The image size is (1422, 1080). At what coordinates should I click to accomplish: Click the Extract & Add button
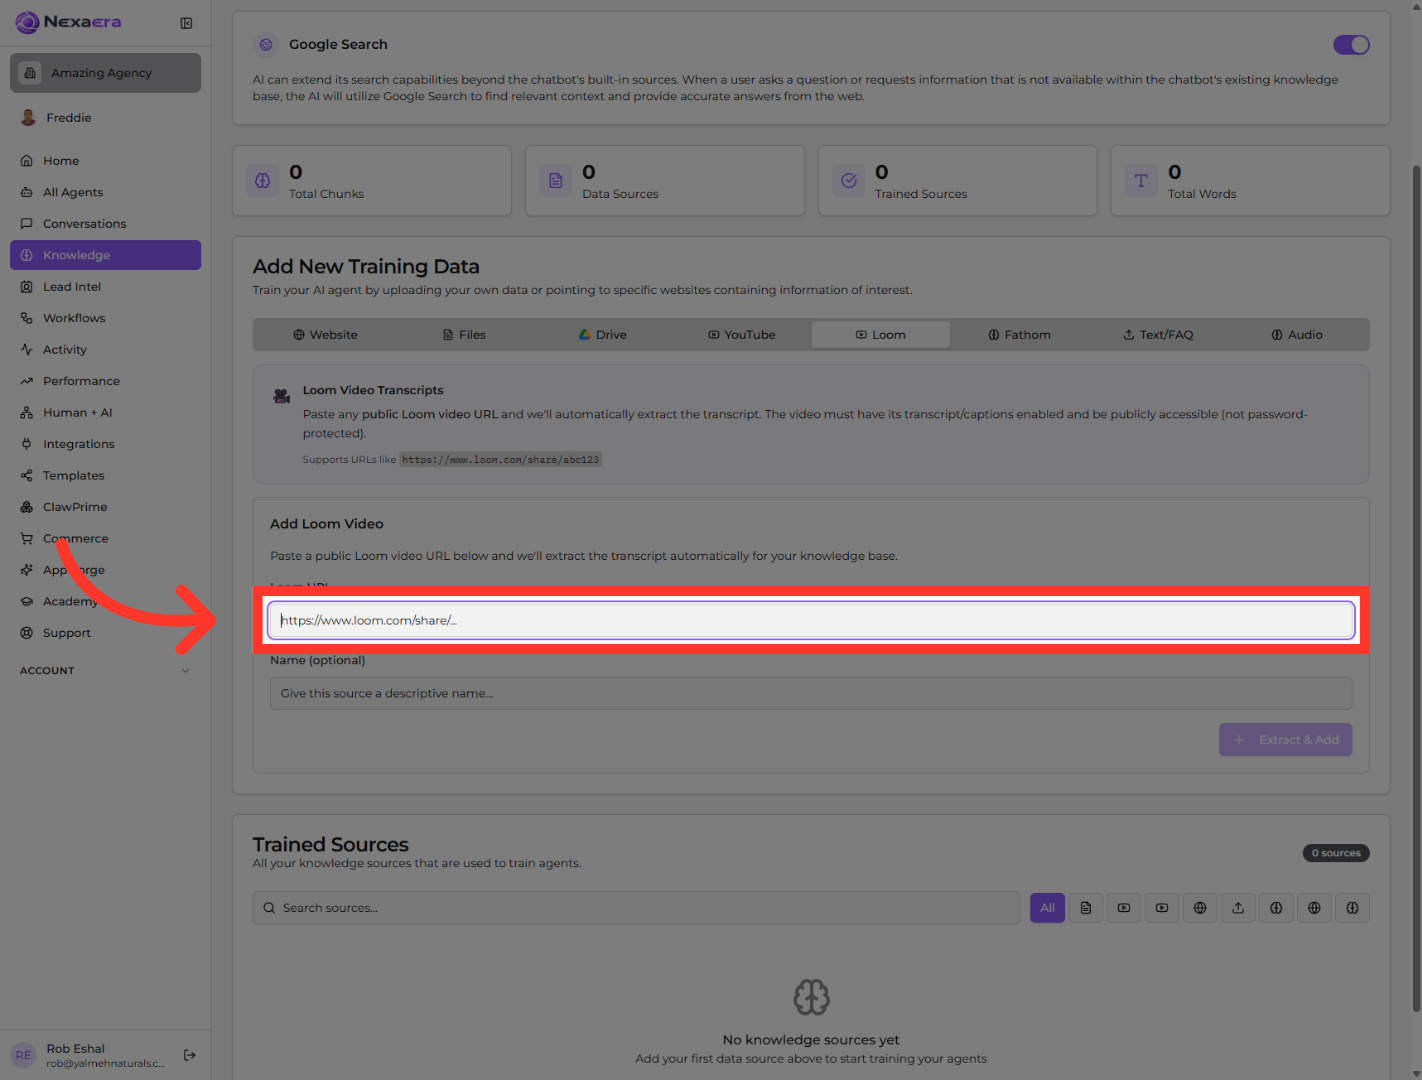[x=1285, y=740]
